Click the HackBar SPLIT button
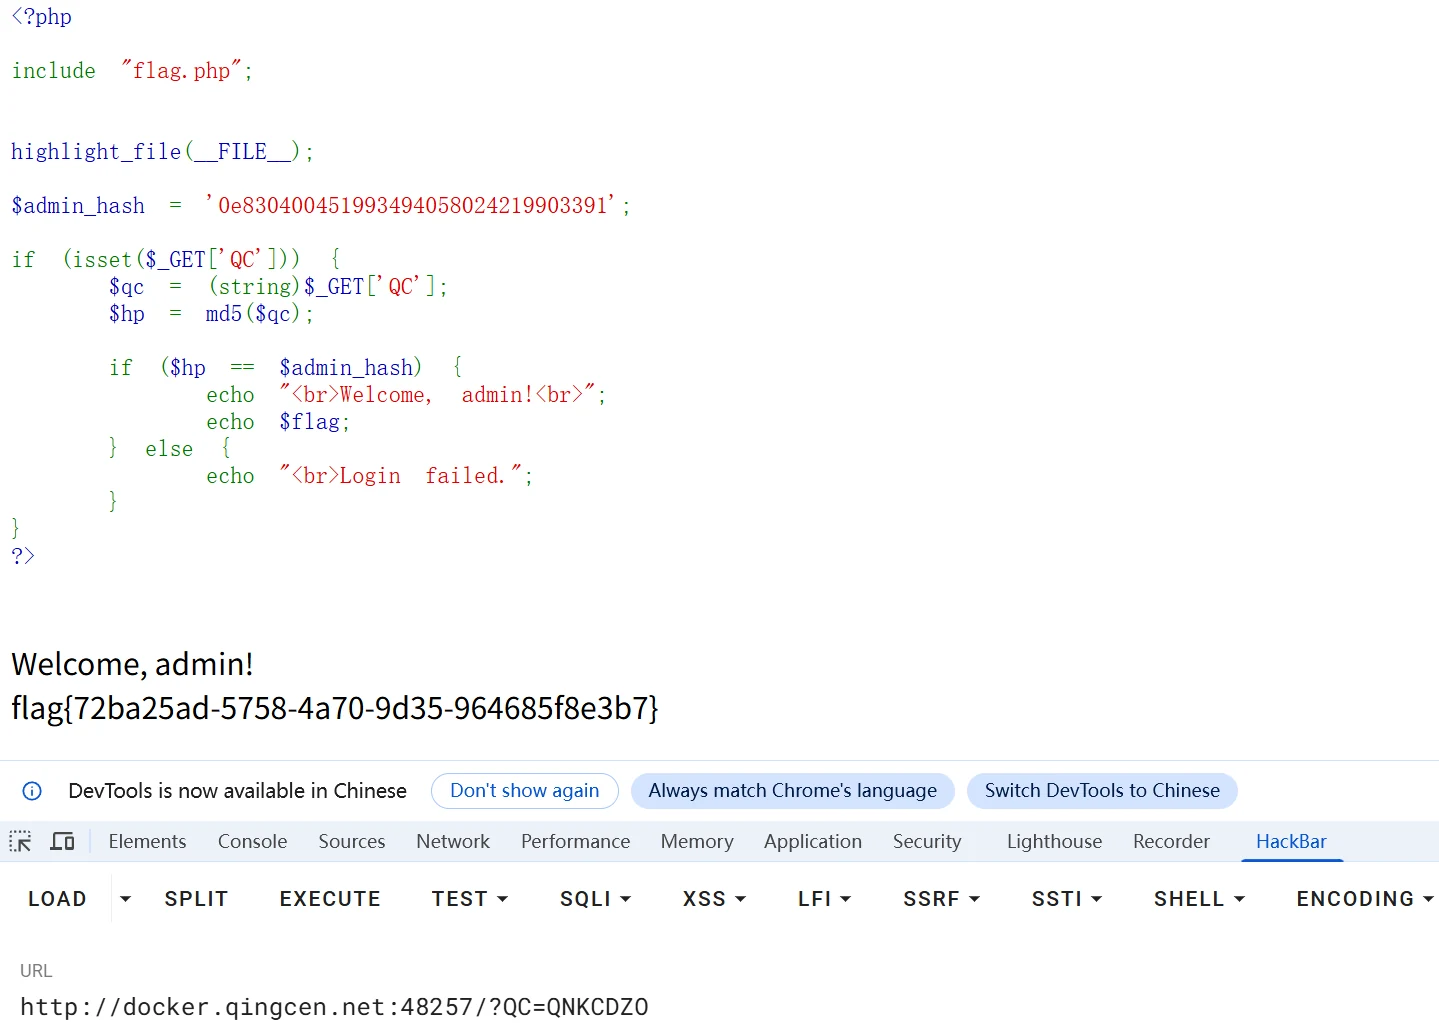The width and height of the screenshot is (1439, 1023). click(x=196, y=899)
